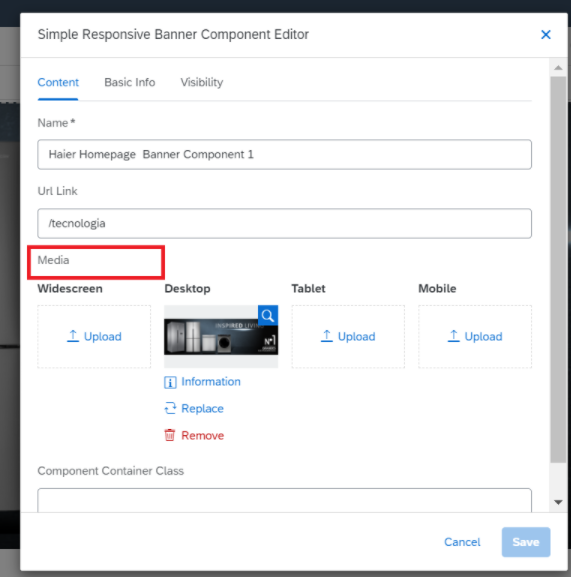
Task: Click the Name input field
Action: coord(284,154)
